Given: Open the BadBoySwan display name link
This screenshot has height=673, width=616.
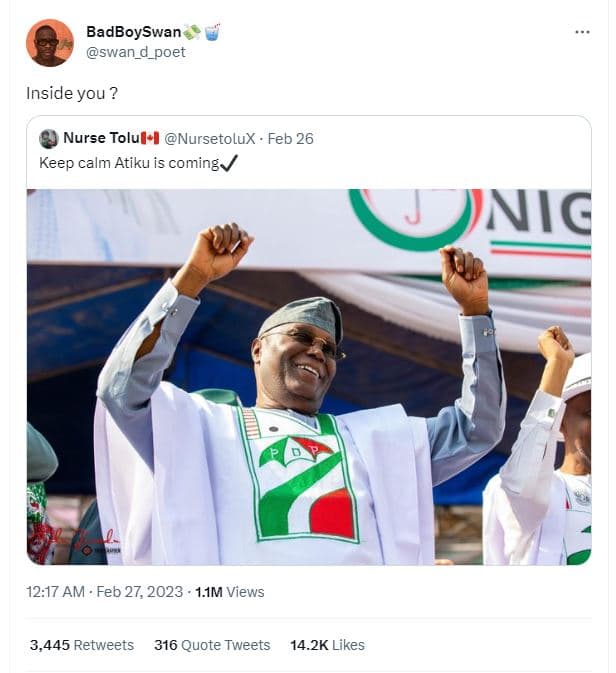Looking at the screenshot, I should (133, 32).
